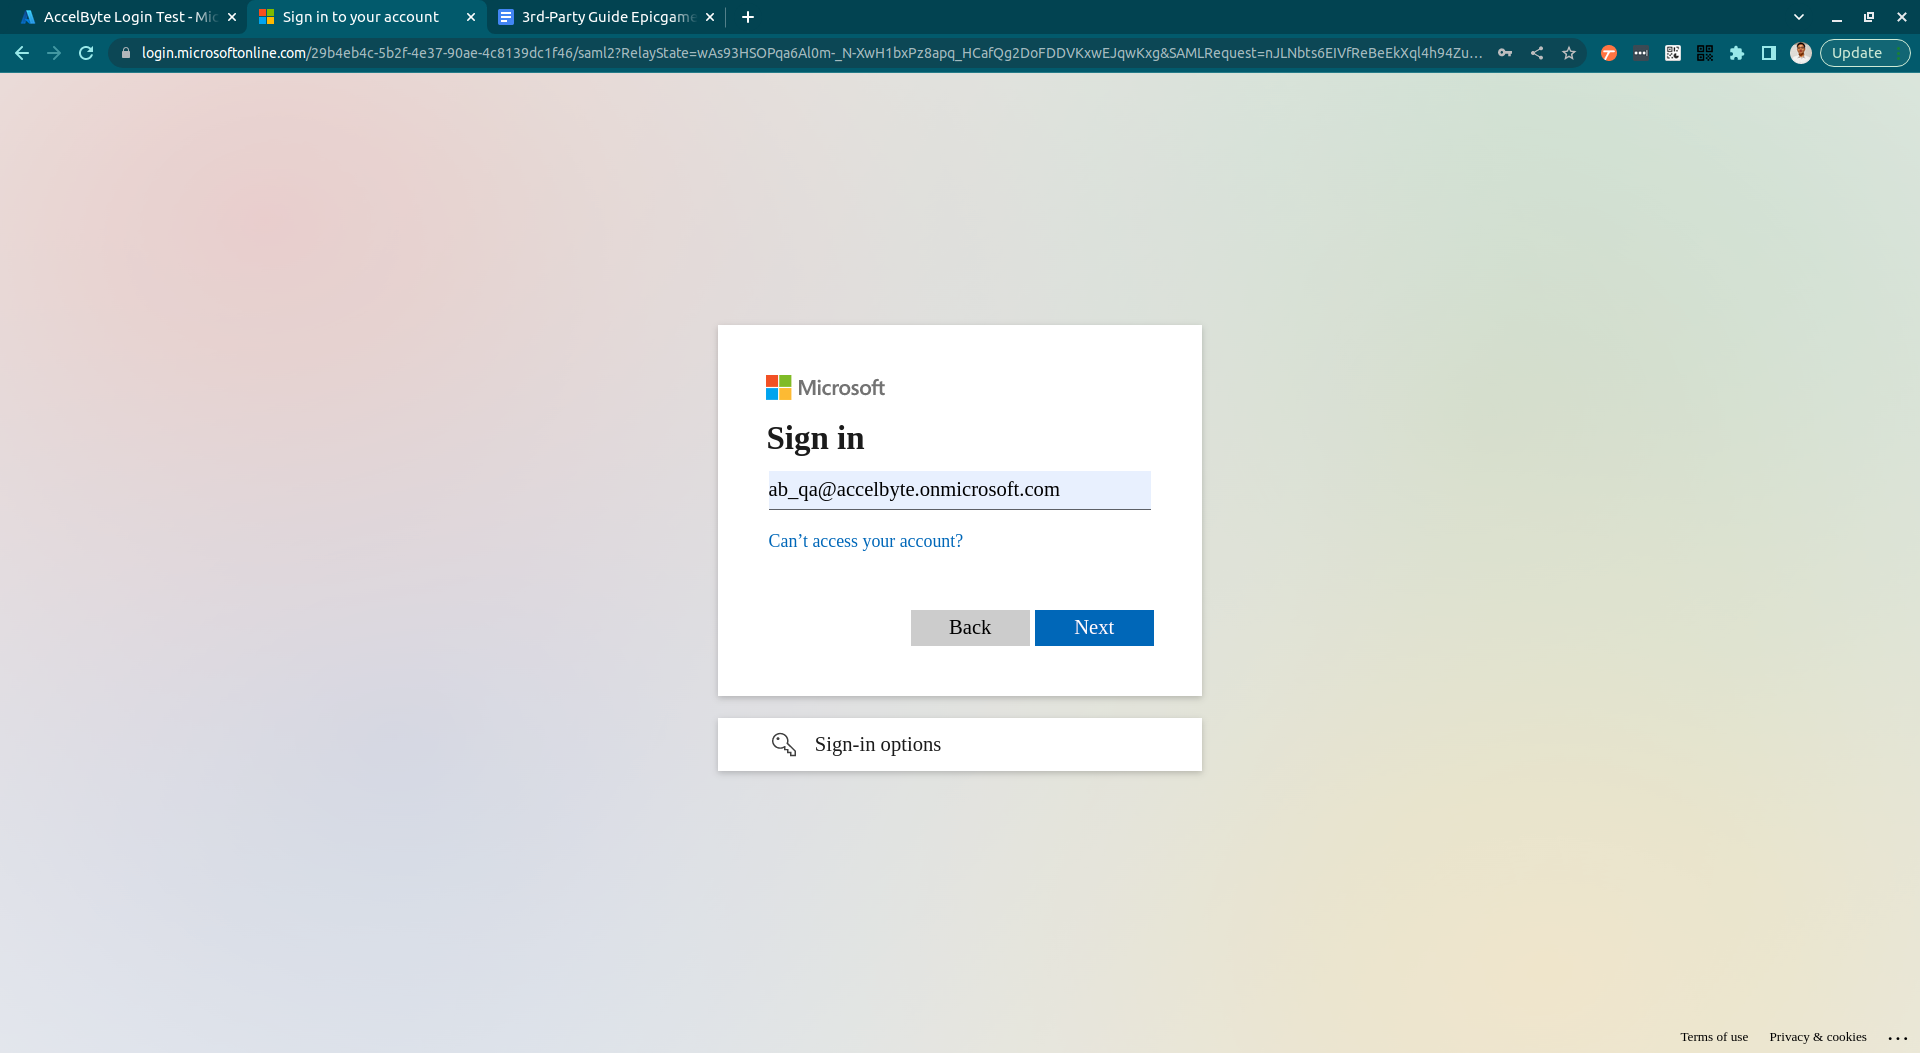Click the Microsoft logo
This screenshot has width=1920, height=1053.
(x=825, y=388)
